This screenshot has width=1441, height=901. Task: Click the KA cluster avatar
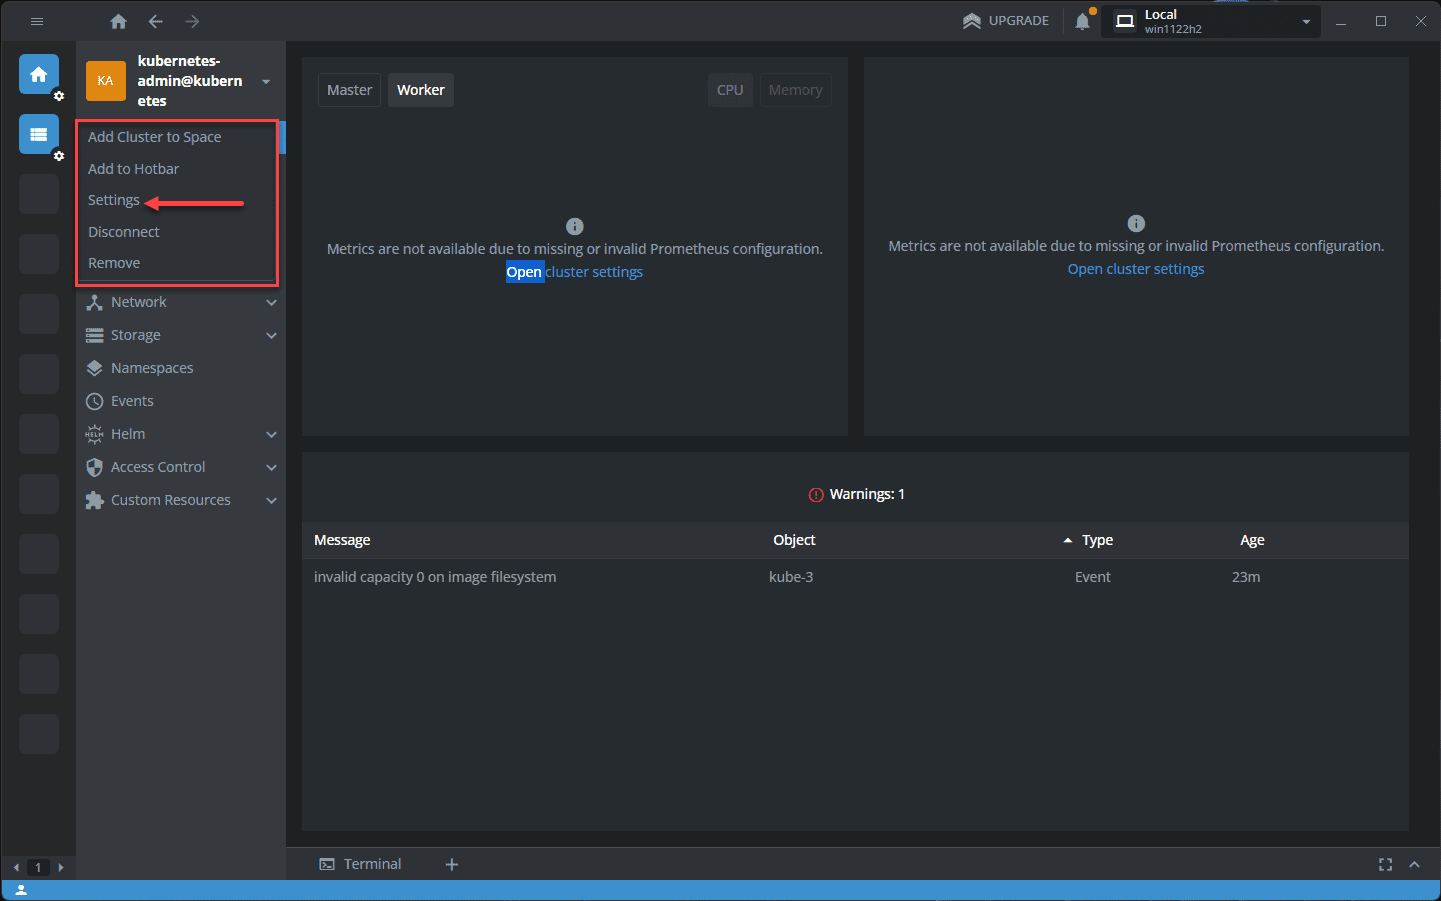106,81
